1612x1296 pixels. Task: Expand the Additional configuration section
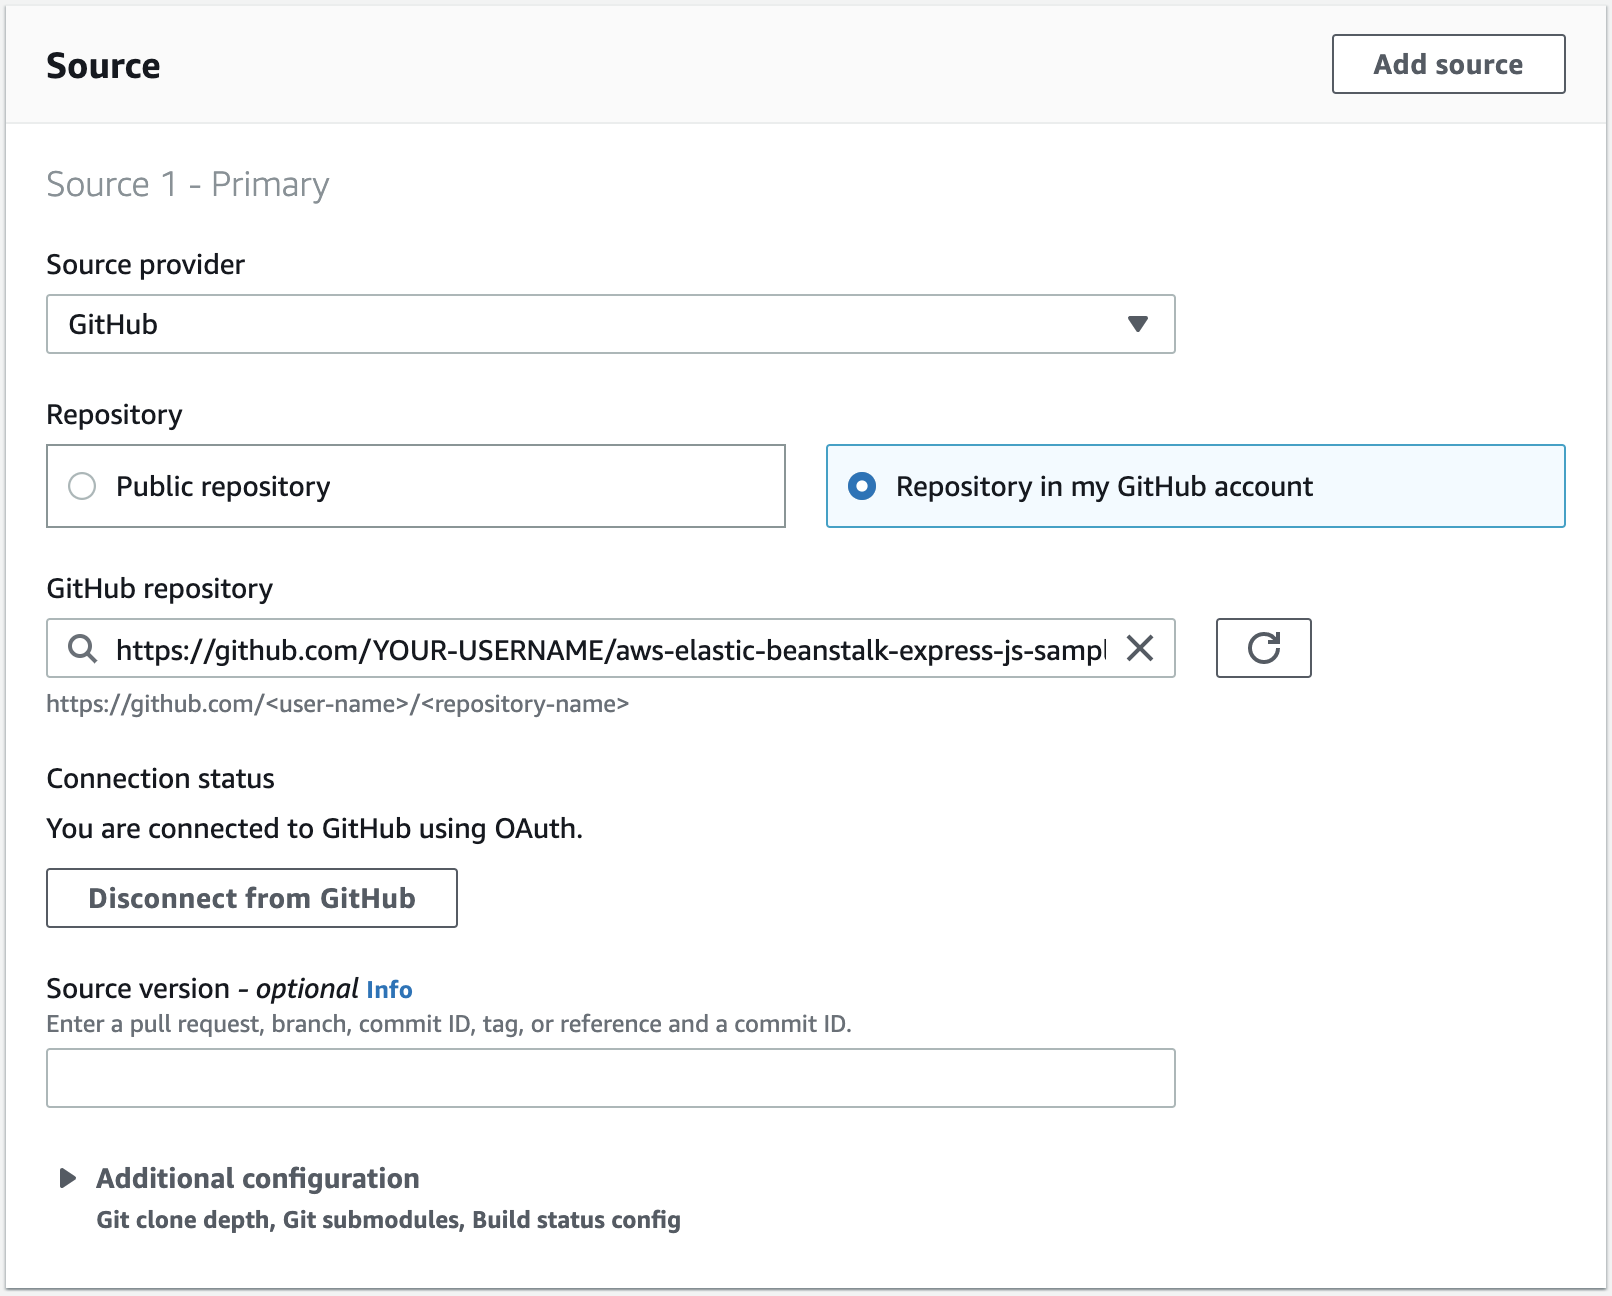[x=257, y=1178]
